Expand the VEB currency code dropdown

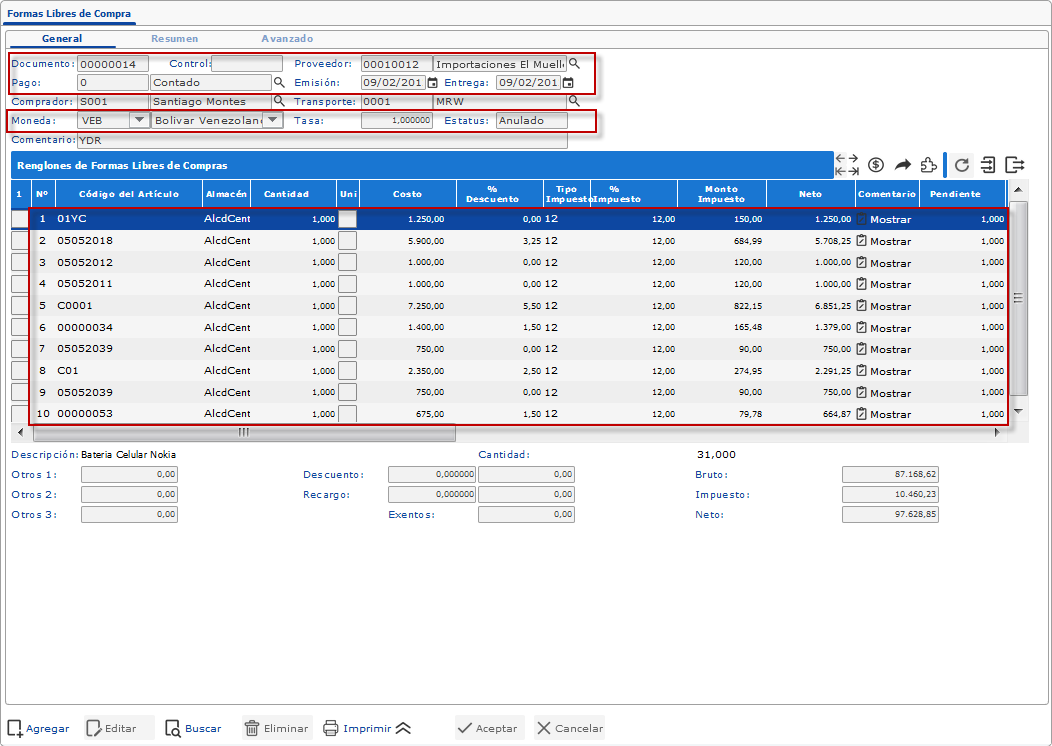[x=138, y=120]
